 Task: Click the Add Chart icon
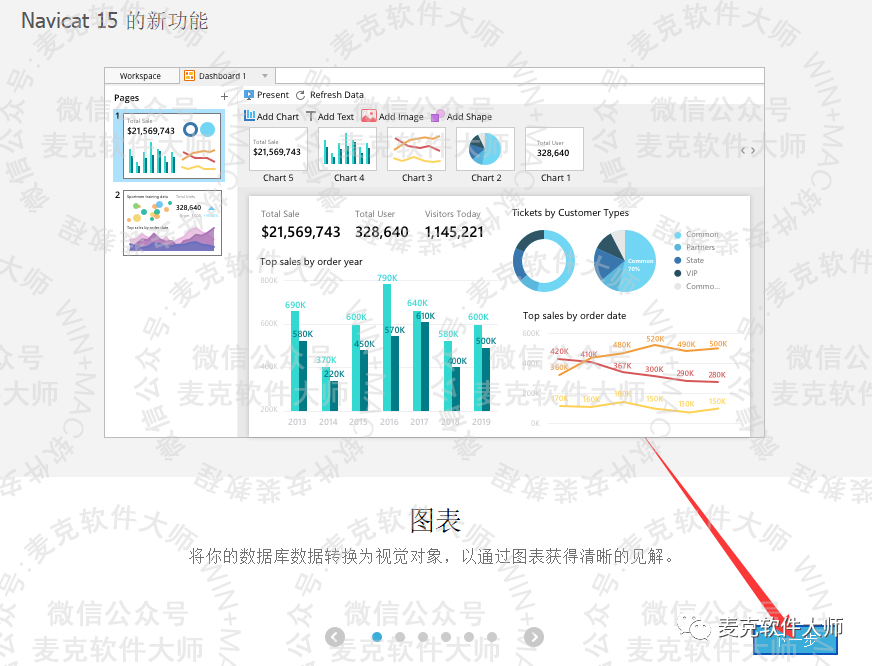click(249, 116)
